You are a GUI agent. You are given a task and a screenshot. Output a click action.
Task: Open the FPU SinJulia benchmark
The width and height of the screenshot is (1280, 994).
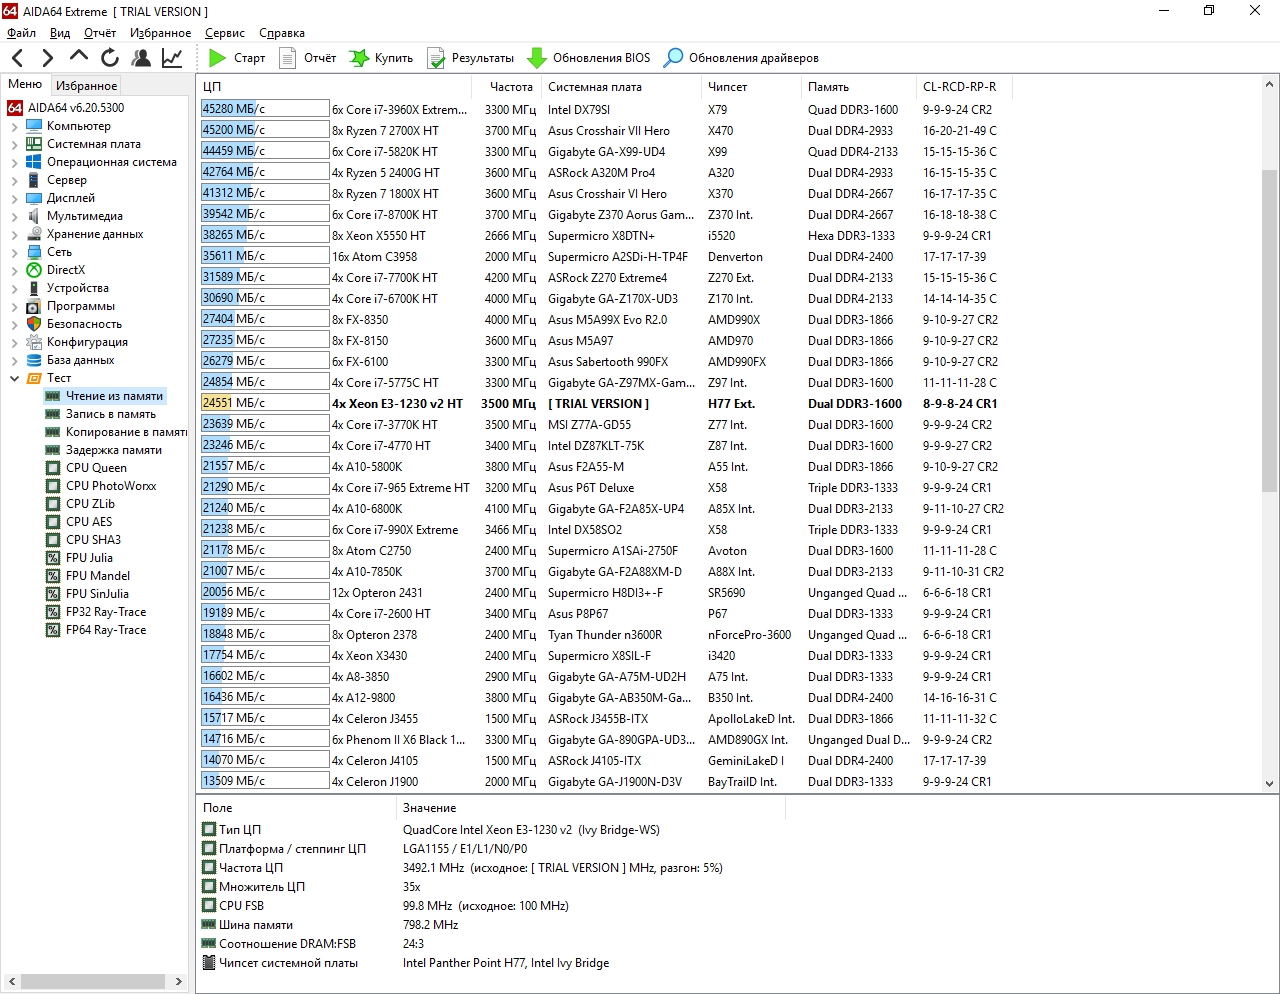[97, 594]
